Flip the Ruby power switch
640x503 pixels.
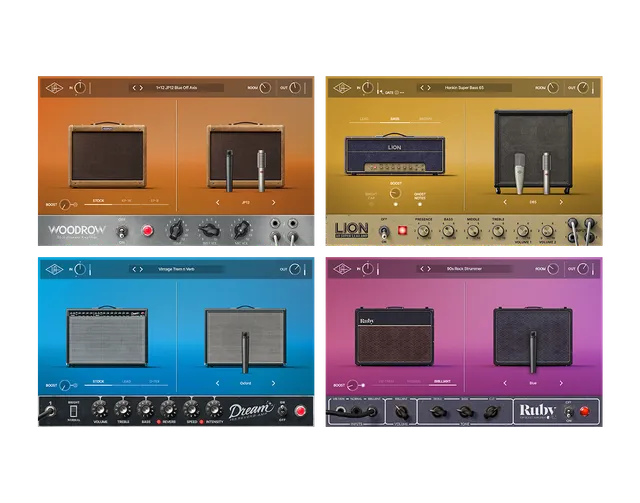point(568,412)
